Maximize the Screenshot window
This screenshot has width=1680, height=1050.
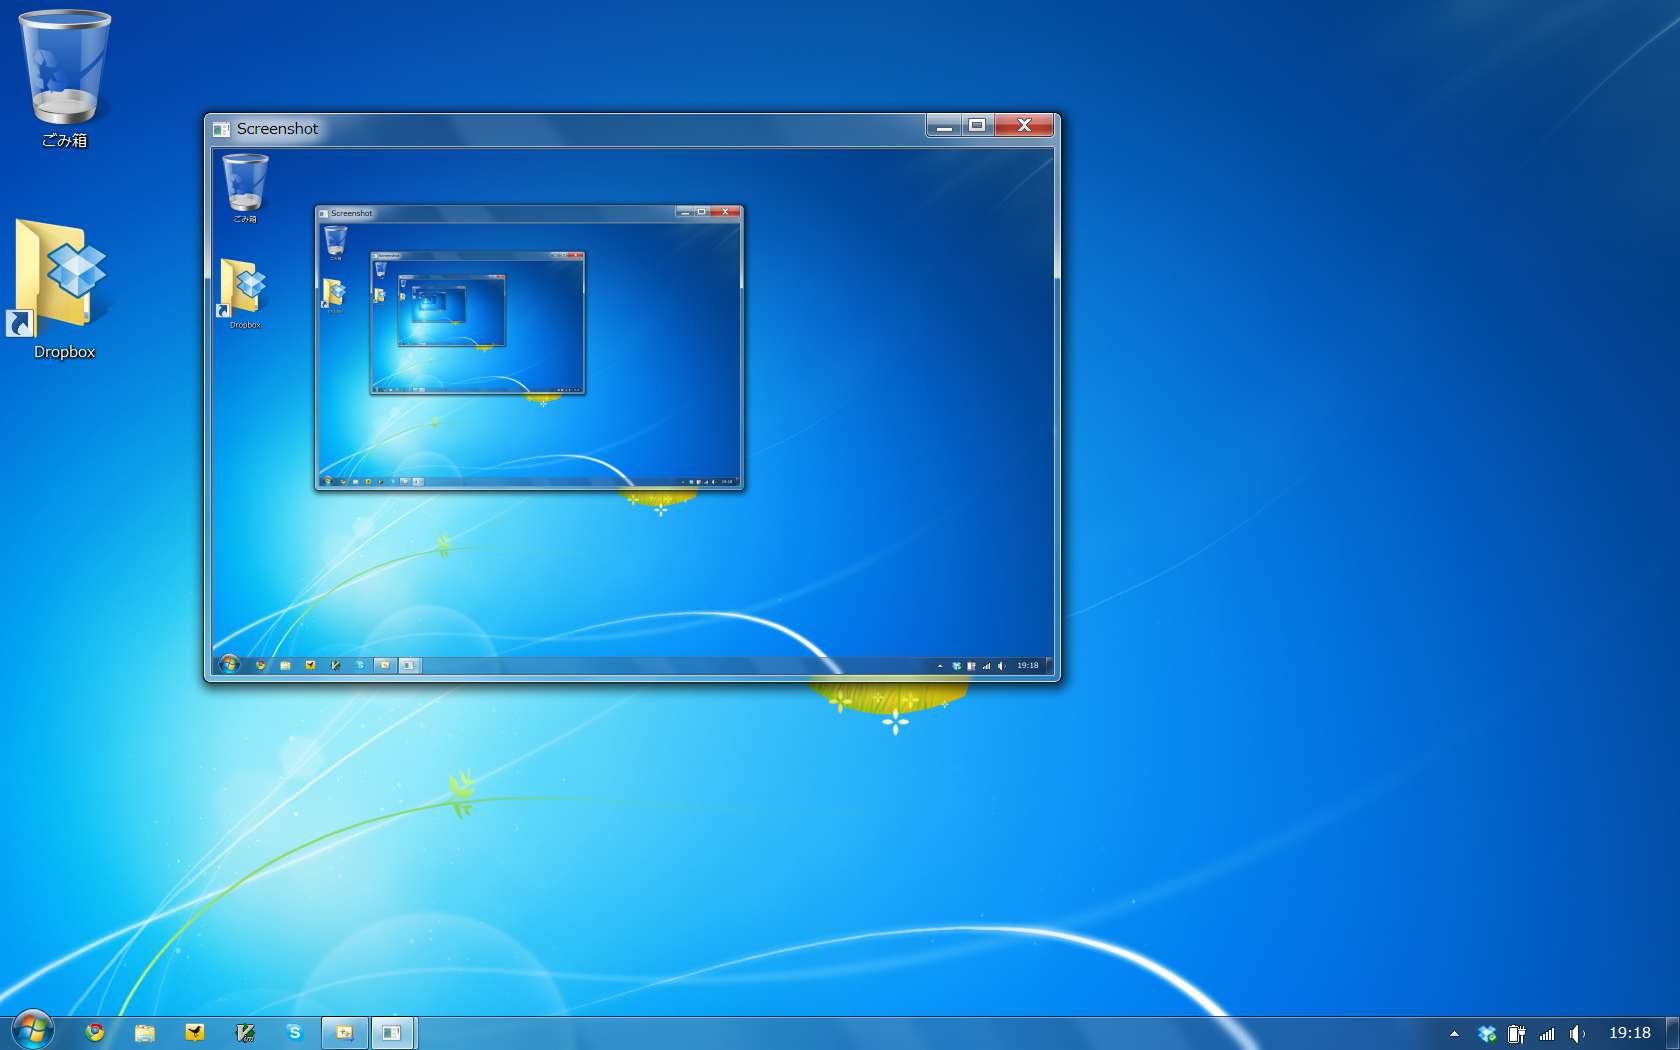pos(977,125)
